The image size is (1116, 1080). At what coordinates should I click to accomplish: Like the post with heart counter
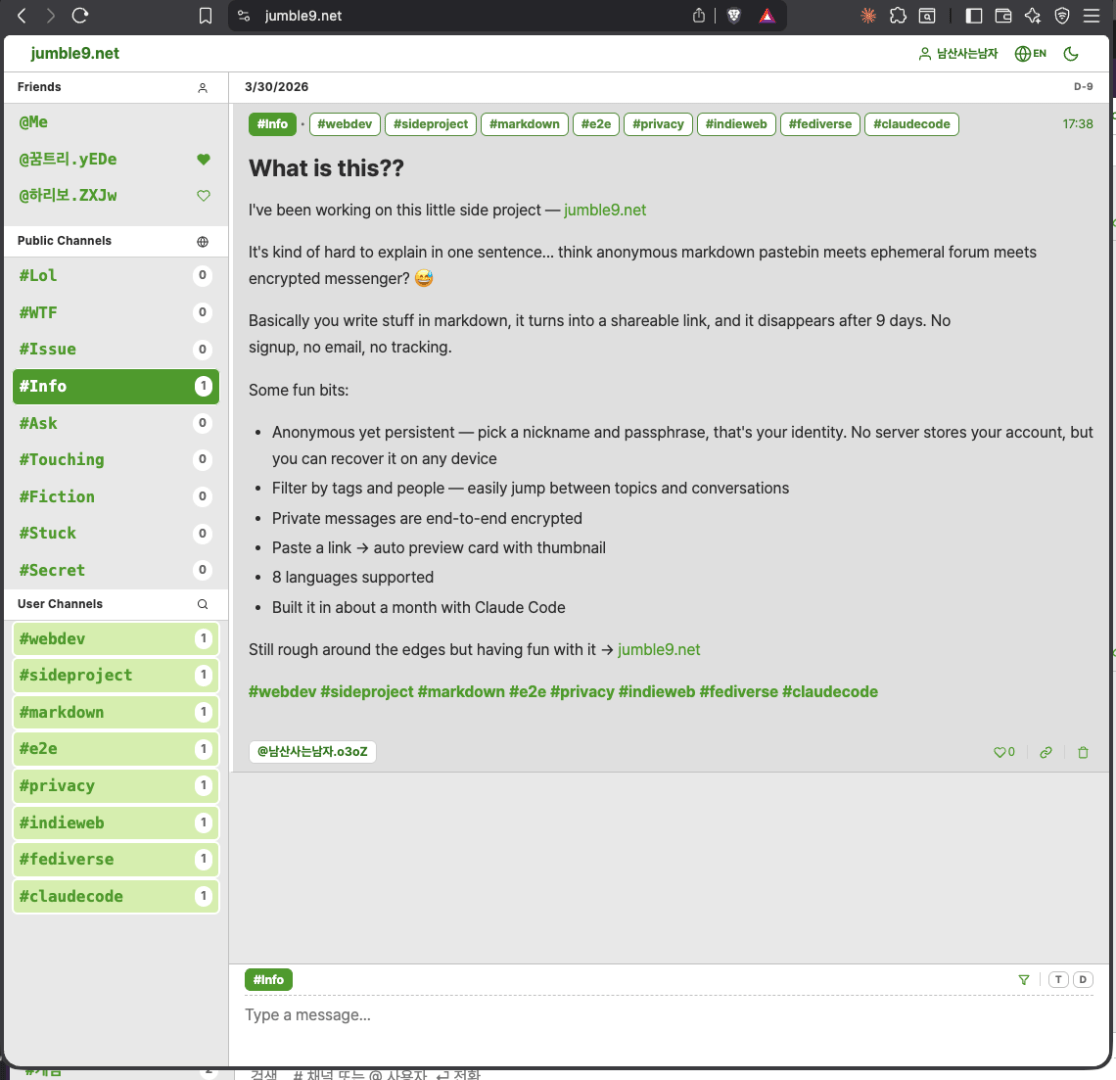point(1003,753)
